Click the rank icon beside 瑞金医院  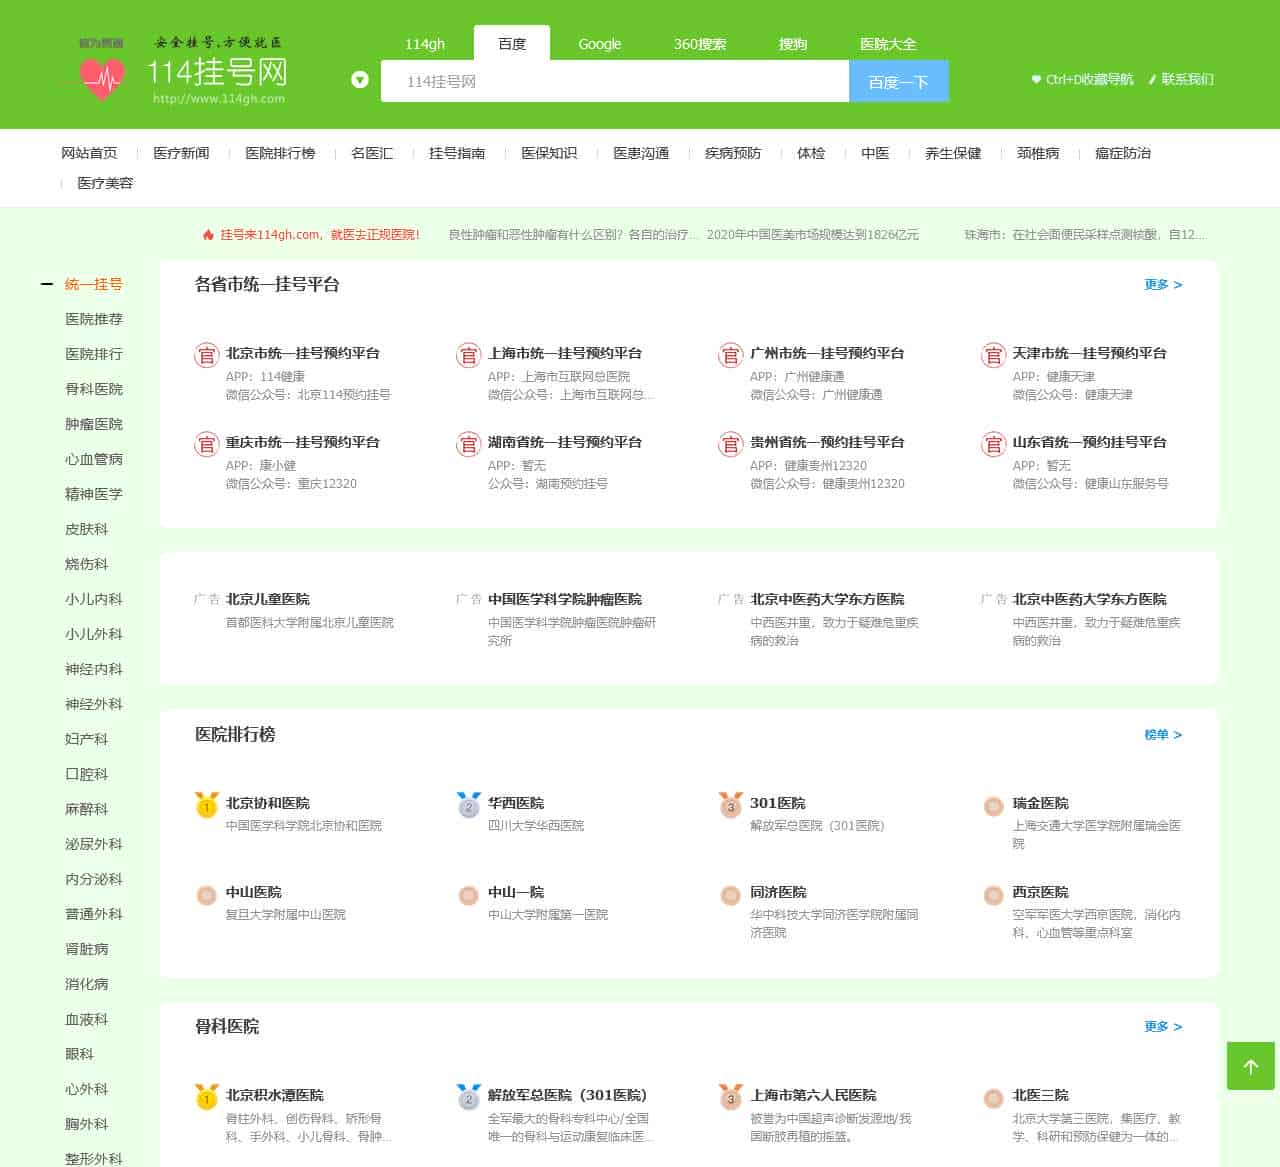[994, 806]
